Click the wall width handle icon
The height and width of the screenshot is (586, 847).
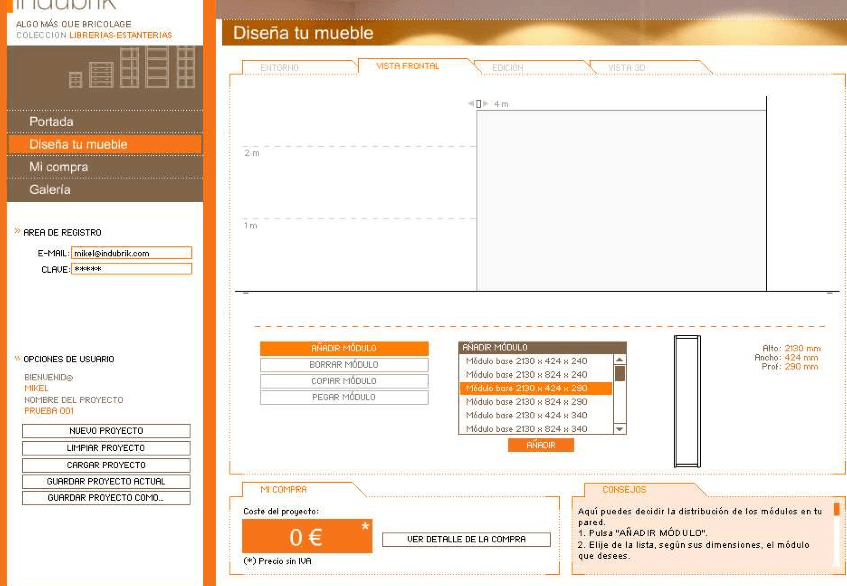[x=480, y=104]
